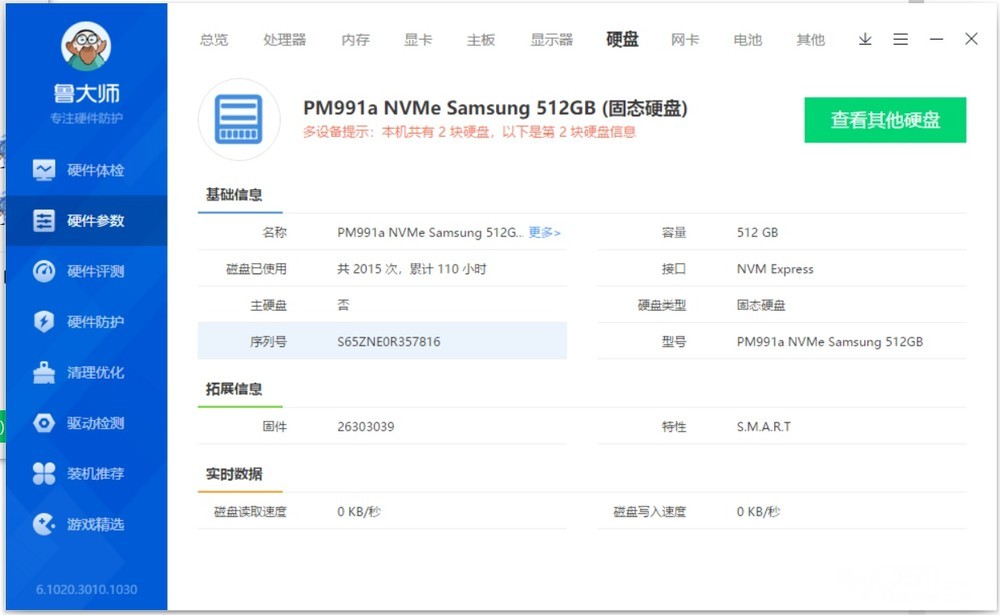Select the 硬件参数 sidebar icon
This screenshot has width=1000, height=615.
click(43, 221)
